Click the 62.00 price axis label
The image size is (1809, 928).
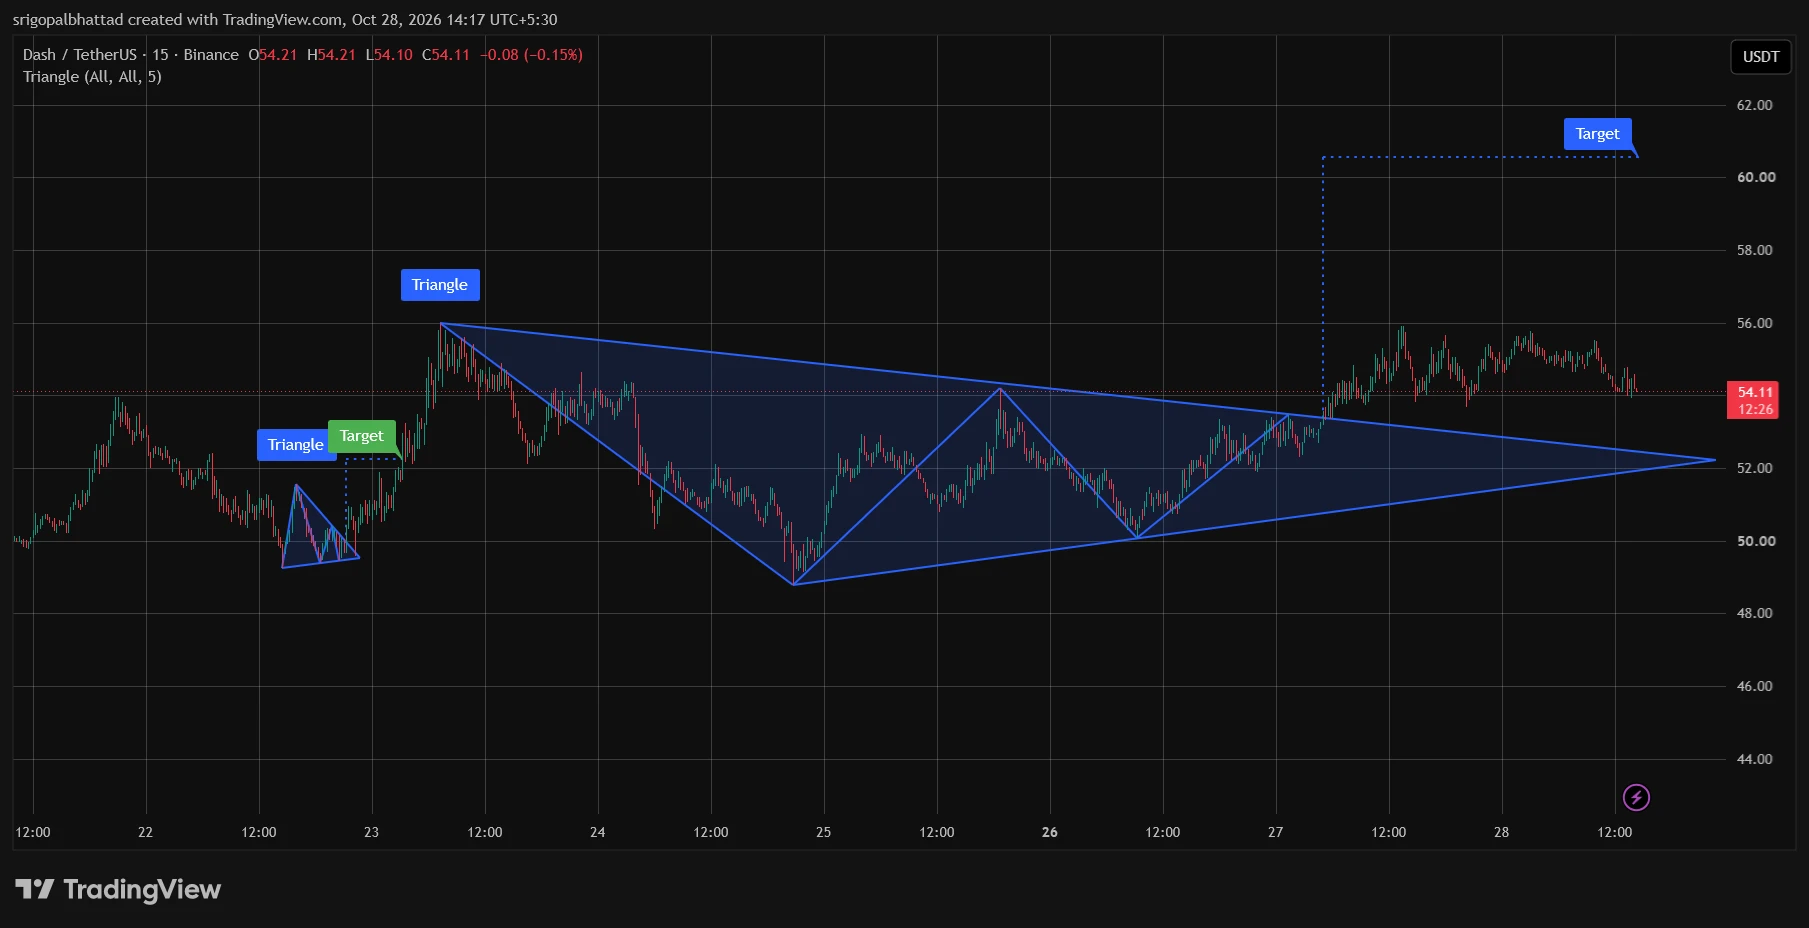[1754, 105]
